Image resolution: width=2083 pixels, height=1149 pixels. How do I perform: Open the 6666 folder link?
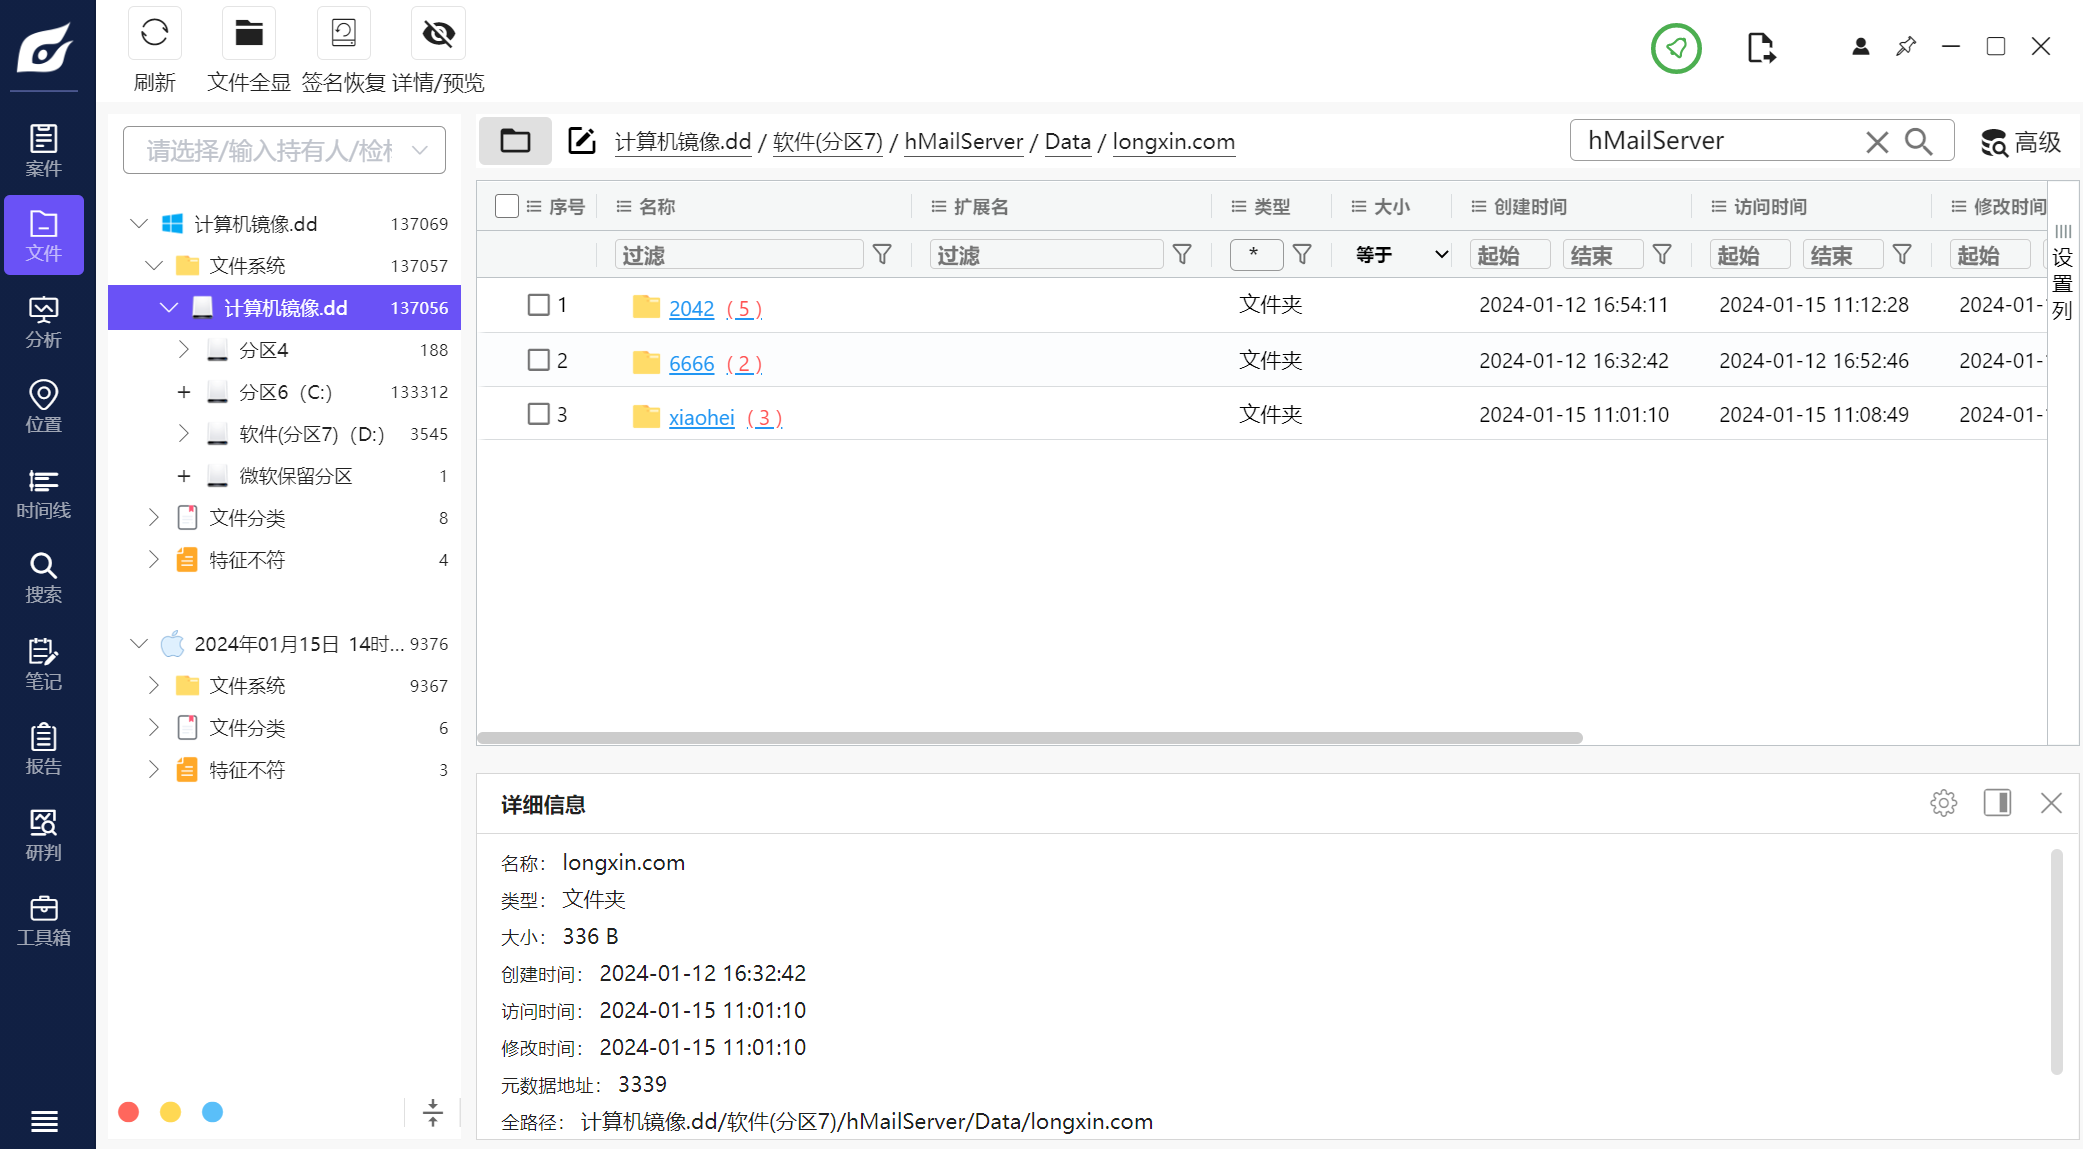691,363
